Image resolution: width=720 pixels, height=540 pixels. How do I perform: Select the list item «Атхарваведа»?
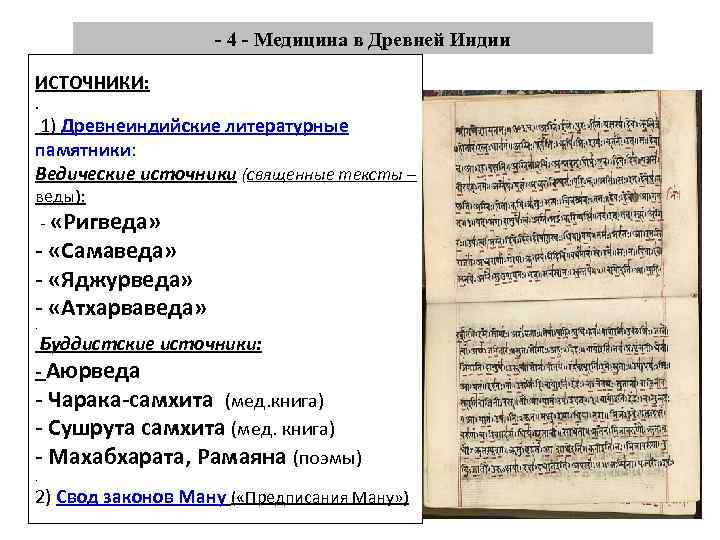click(127, 308)
